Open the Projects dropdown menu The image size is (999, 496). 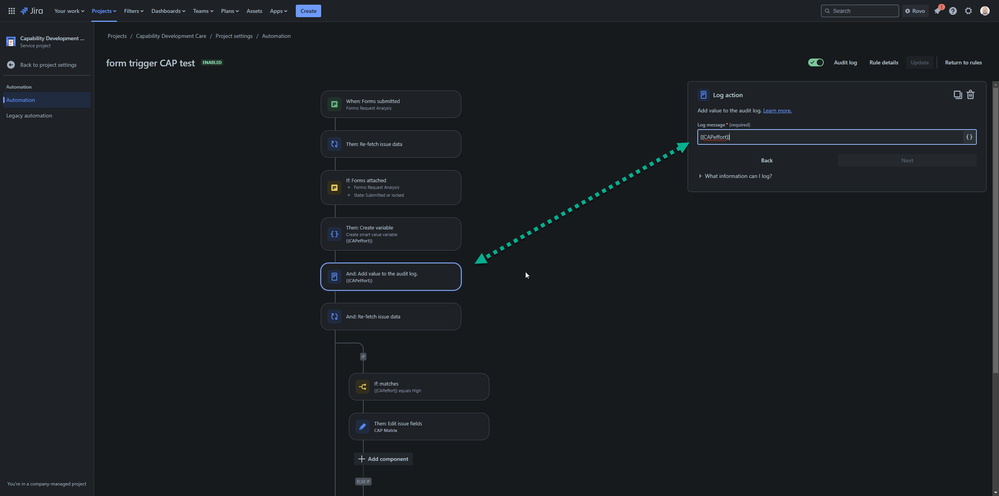pyautogui.click(x=104, y=11)
